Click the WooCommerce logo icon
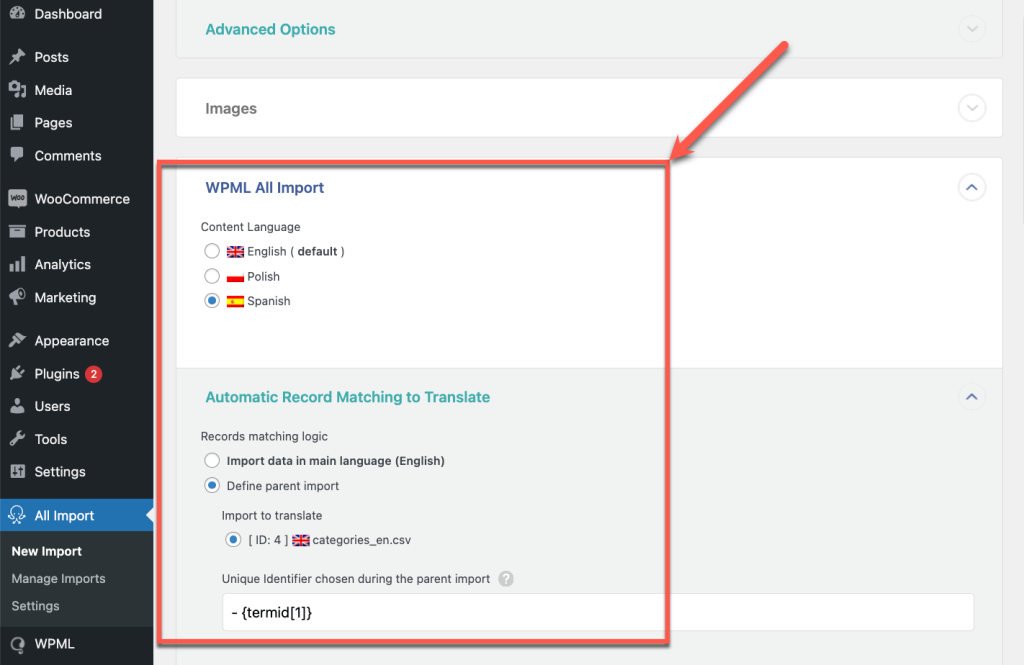1024x665 pixels. point(18,199)
